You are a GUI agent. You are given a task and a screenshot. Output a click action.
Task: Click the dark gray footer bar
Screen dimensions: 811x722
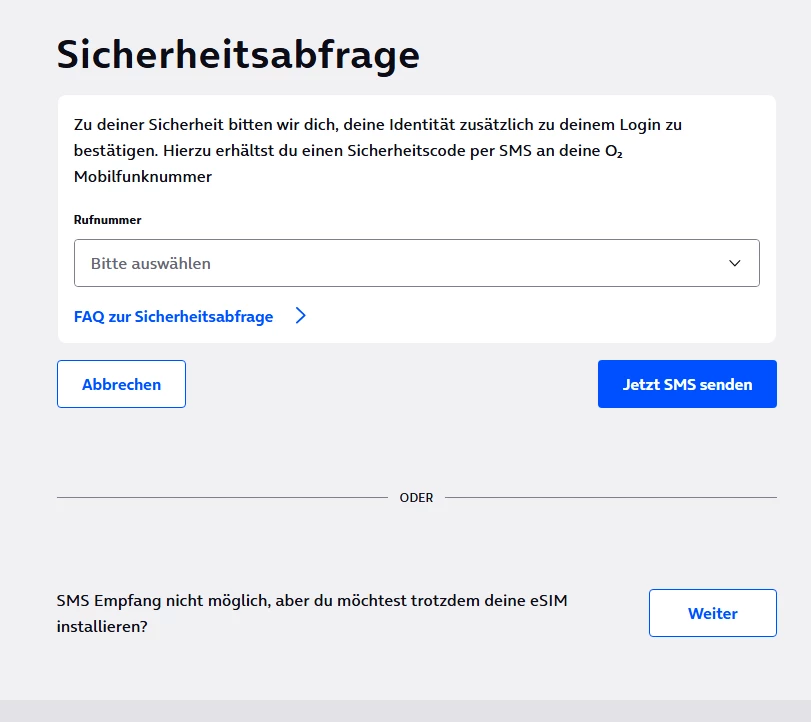405,711
